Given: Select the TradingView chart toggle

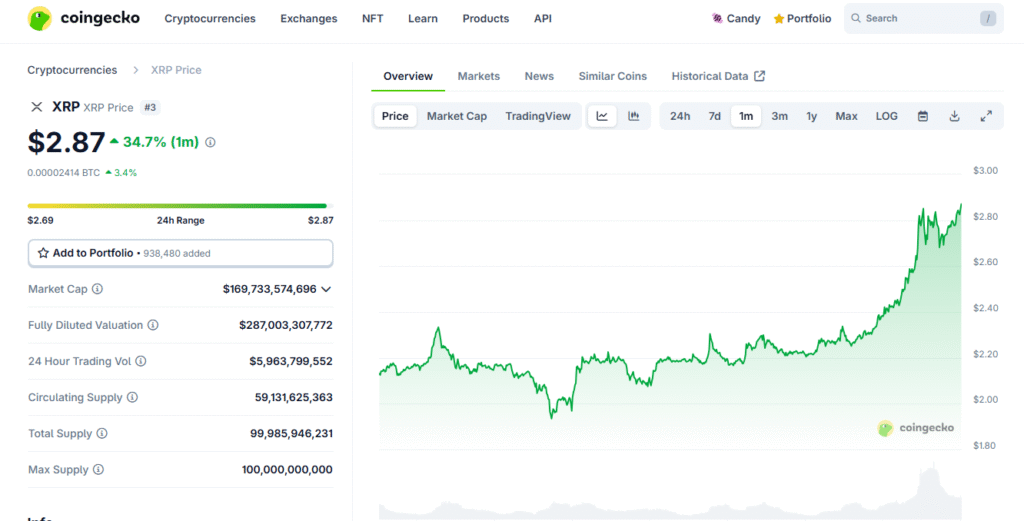Looking at the screenshot, I should point(538,116).
